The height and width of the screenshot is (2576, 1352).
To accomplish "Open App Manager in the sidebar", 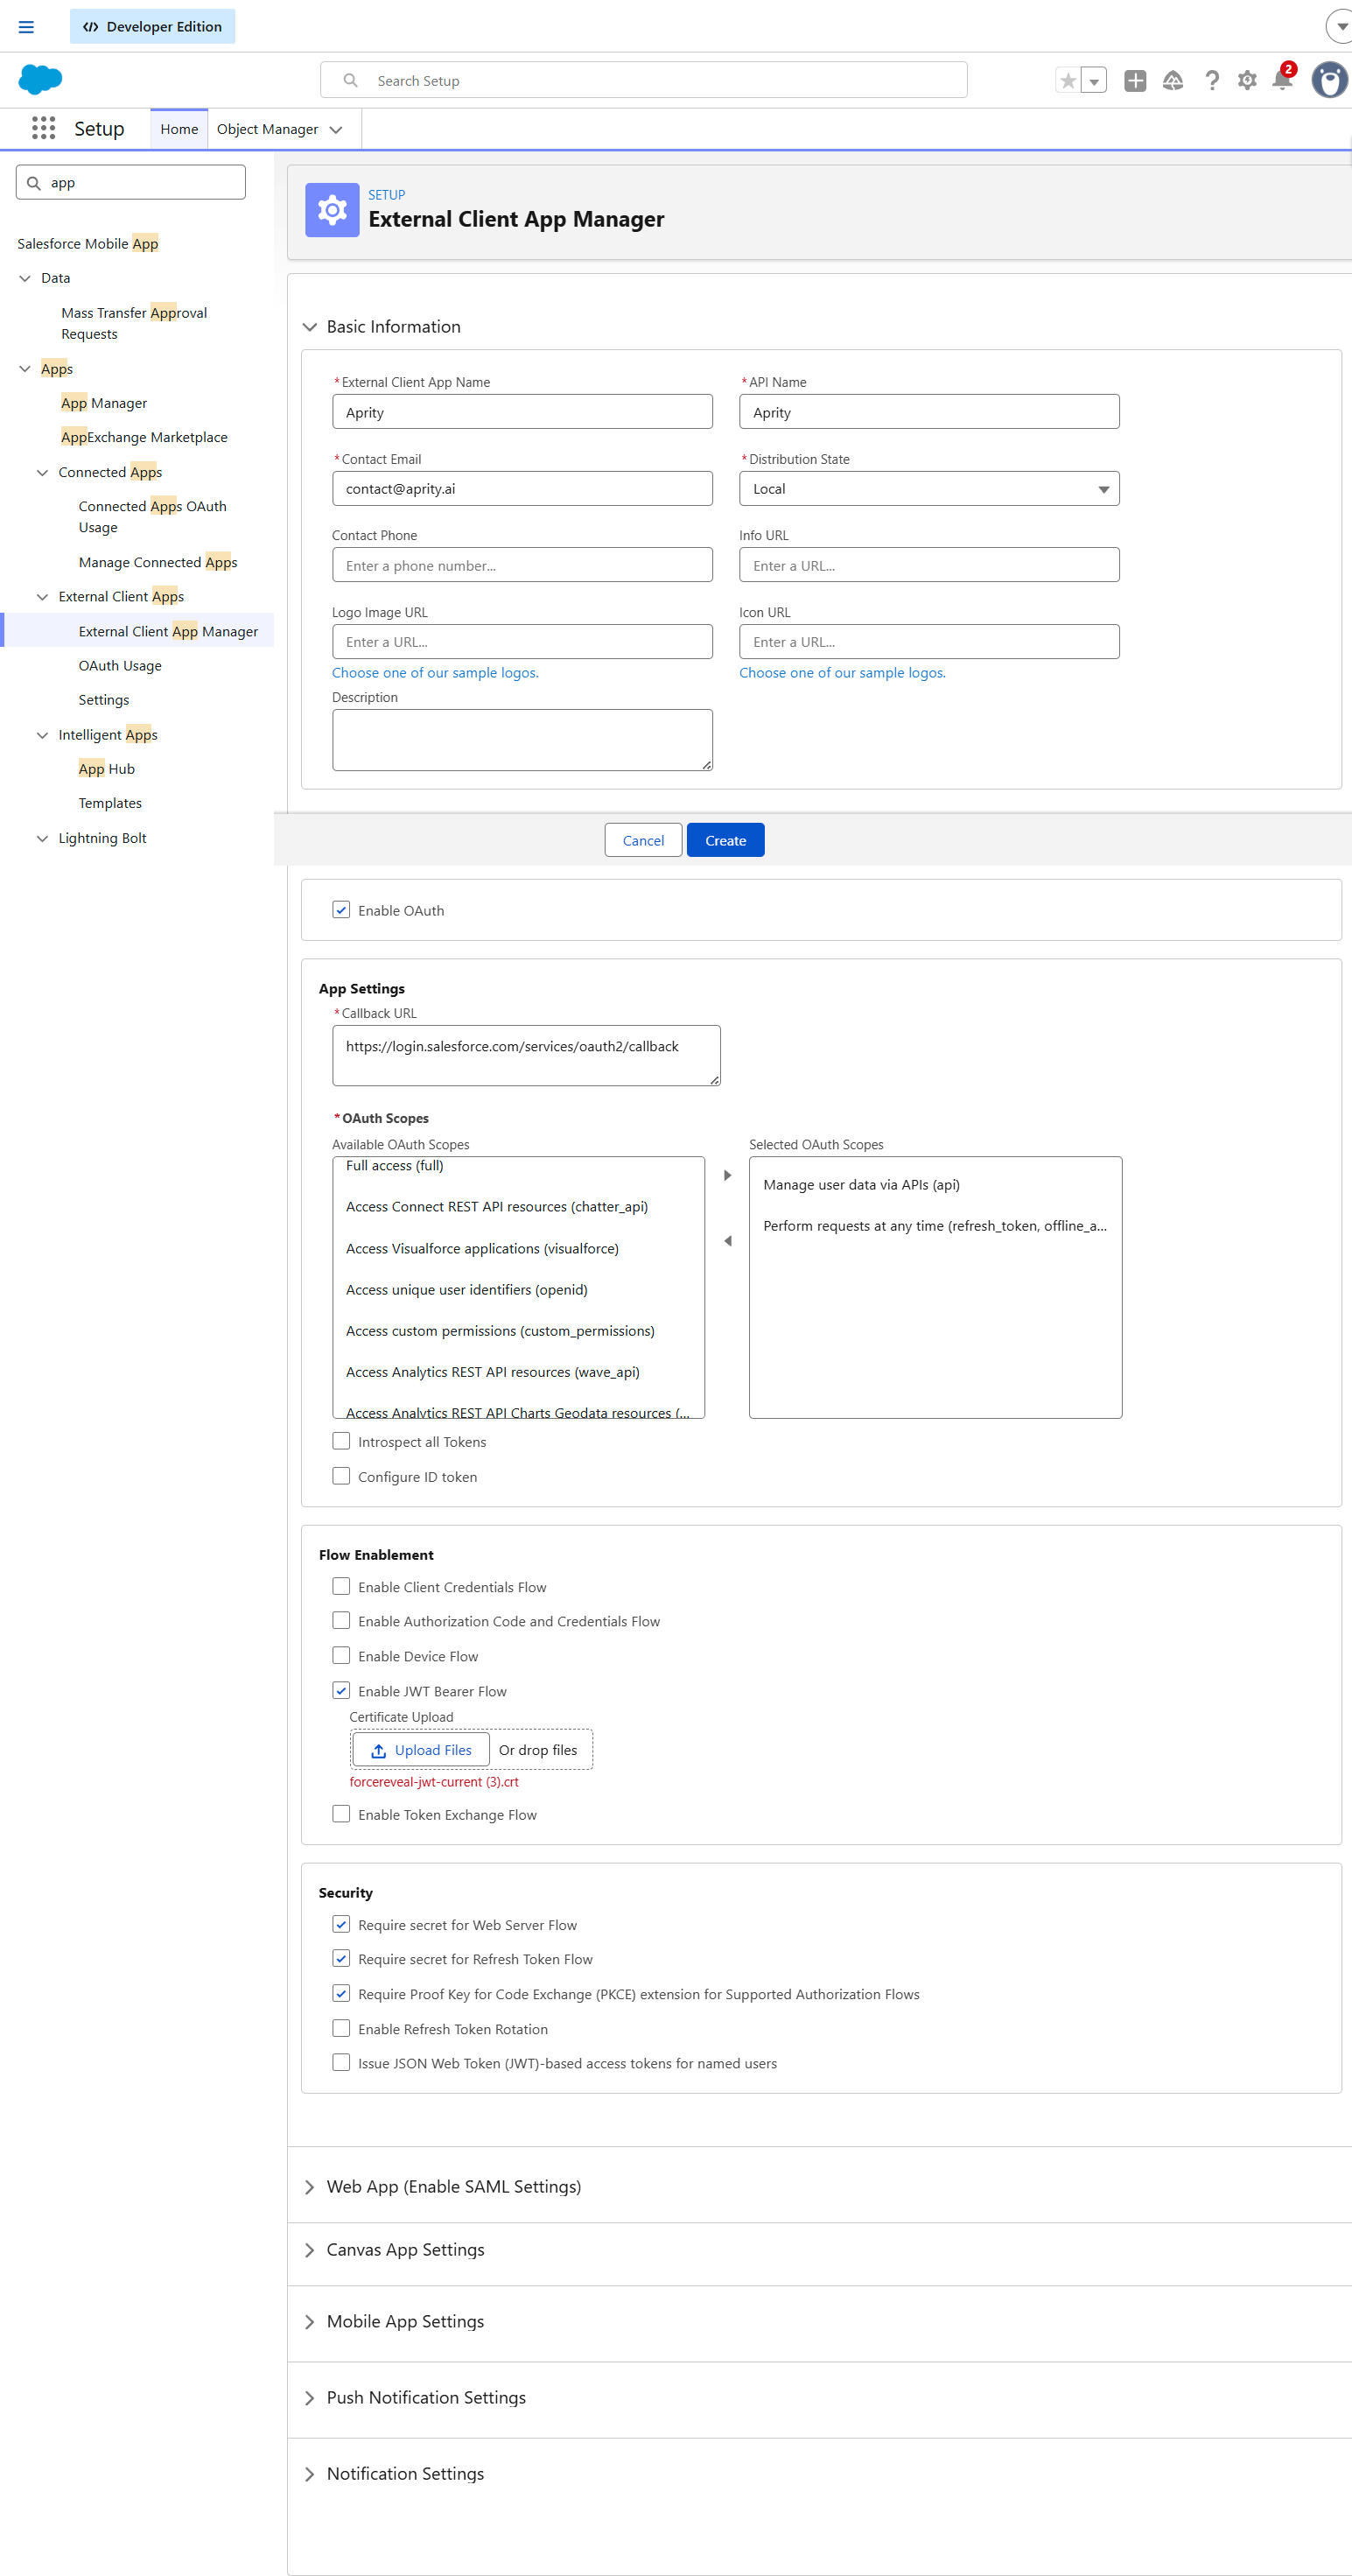I will tap(104, 404).
